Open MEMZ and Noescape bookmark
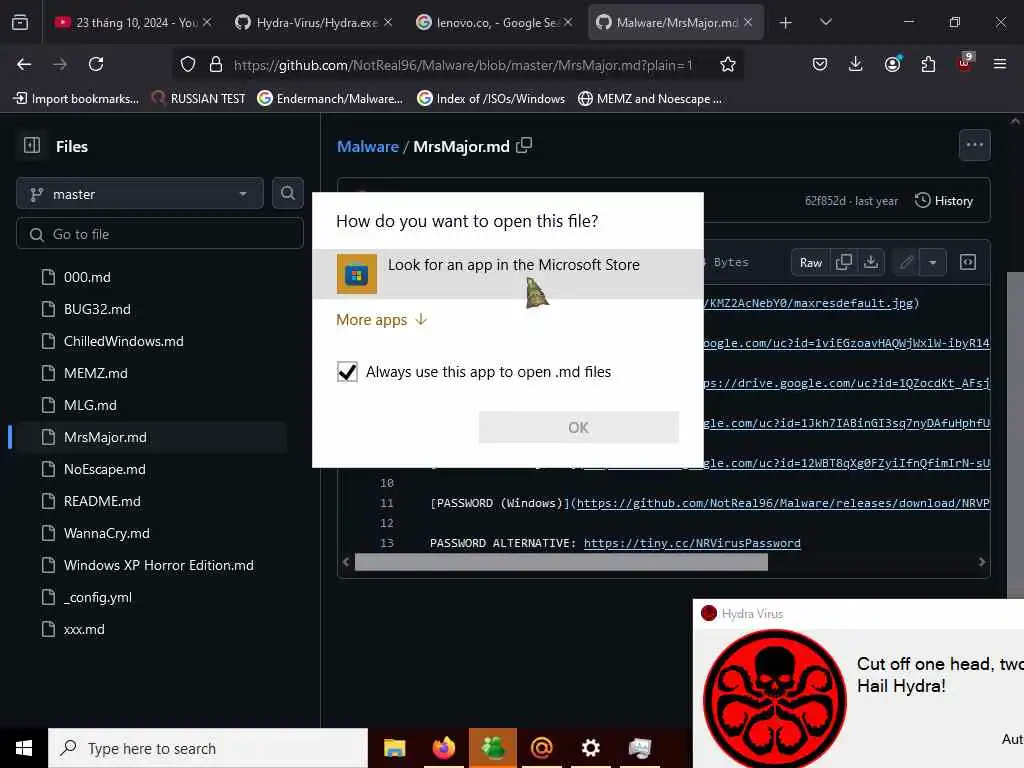 (x=650, y=99)
